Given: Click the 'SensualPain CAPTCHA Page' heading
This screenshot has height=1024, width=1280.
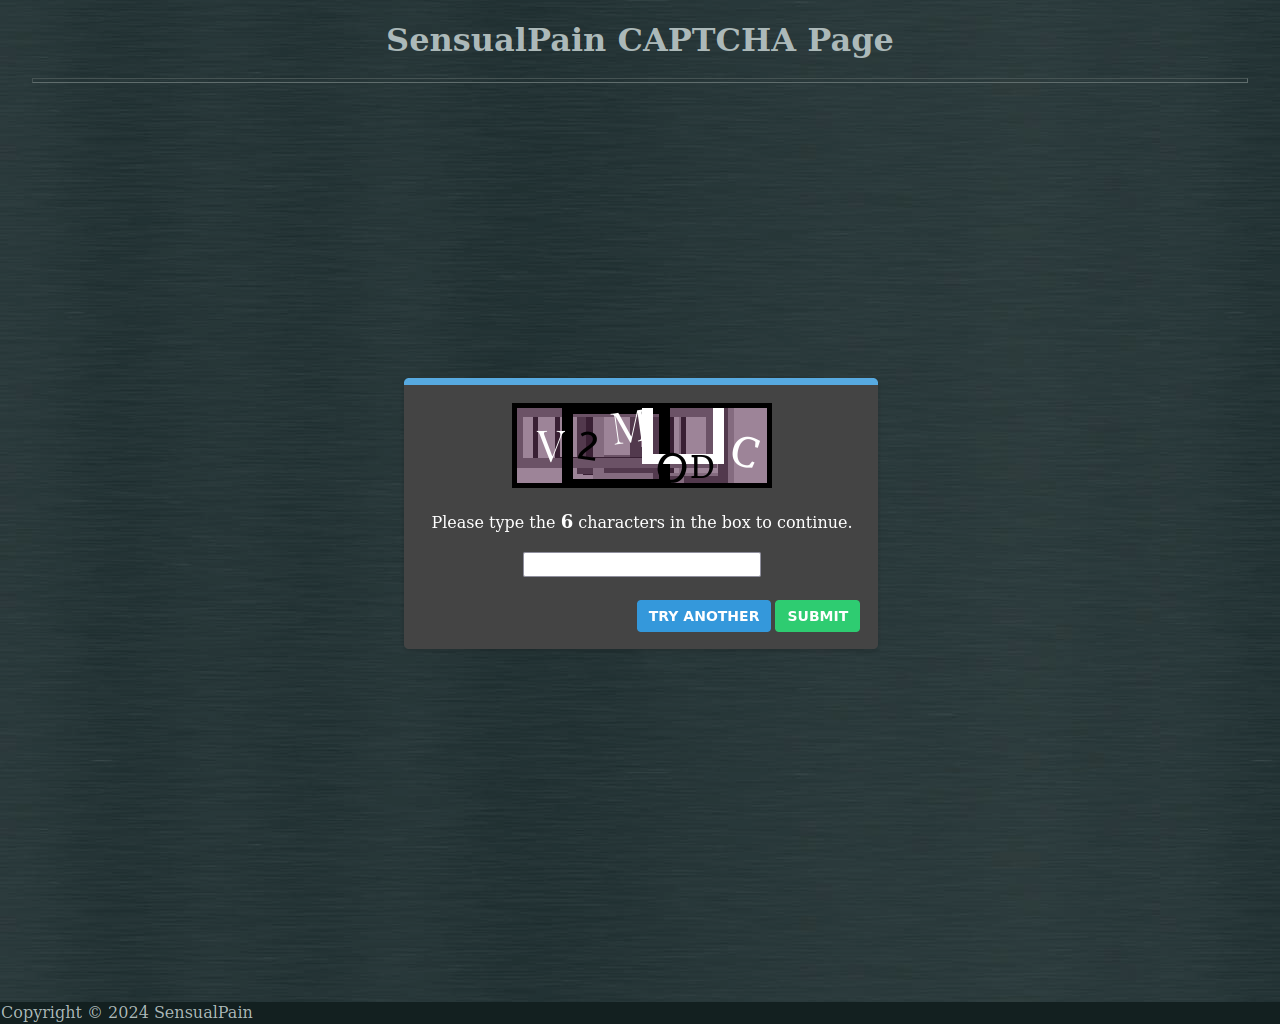Looking at the screenshot, I should click(x=640, y=40).
